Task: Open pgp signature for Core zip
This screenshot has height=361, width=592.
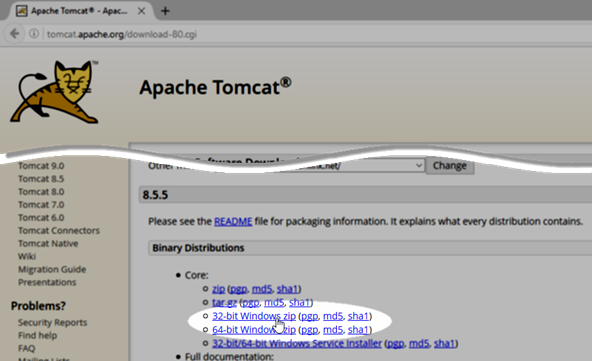Action: (239, 289)
